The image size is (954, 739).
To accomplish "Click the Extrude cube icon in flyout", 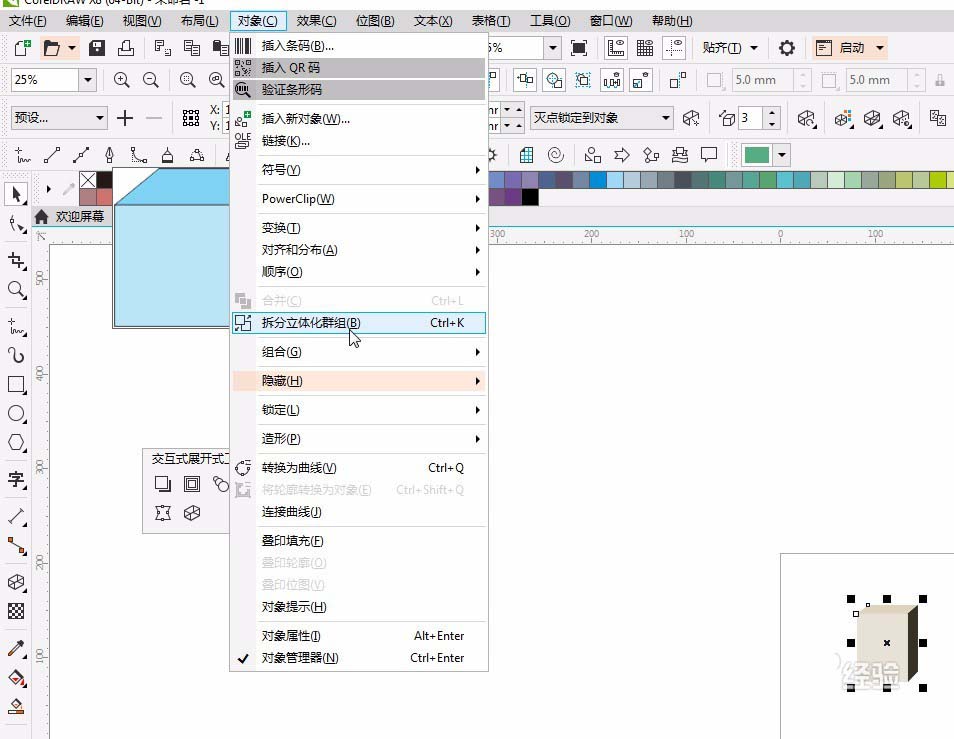I will (192, 513).
